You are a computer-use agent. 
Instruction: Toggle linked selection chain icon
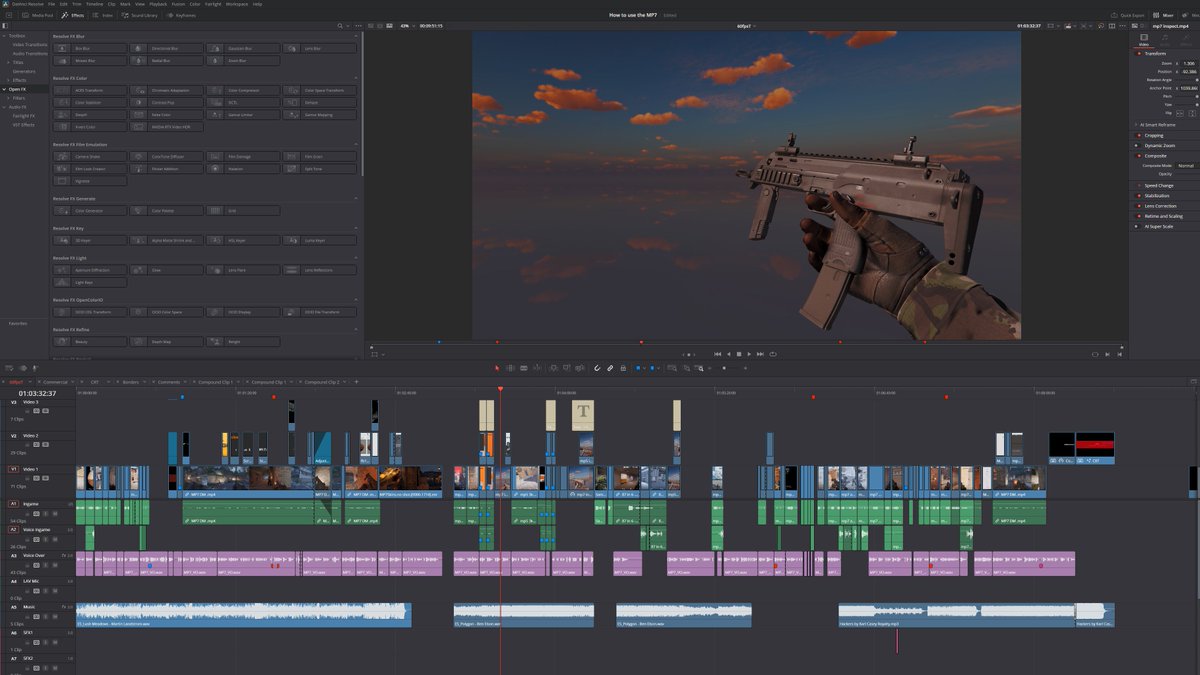point(610,368)
